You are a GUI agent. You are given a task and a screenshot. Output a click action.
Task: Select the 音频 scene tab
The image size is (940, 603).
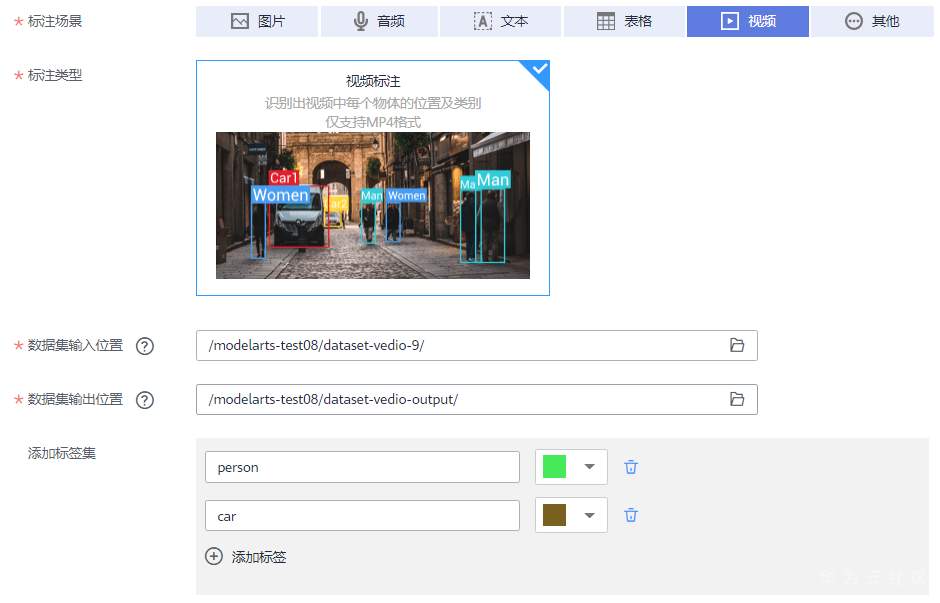pyautogui.click(x=379, y=22)
